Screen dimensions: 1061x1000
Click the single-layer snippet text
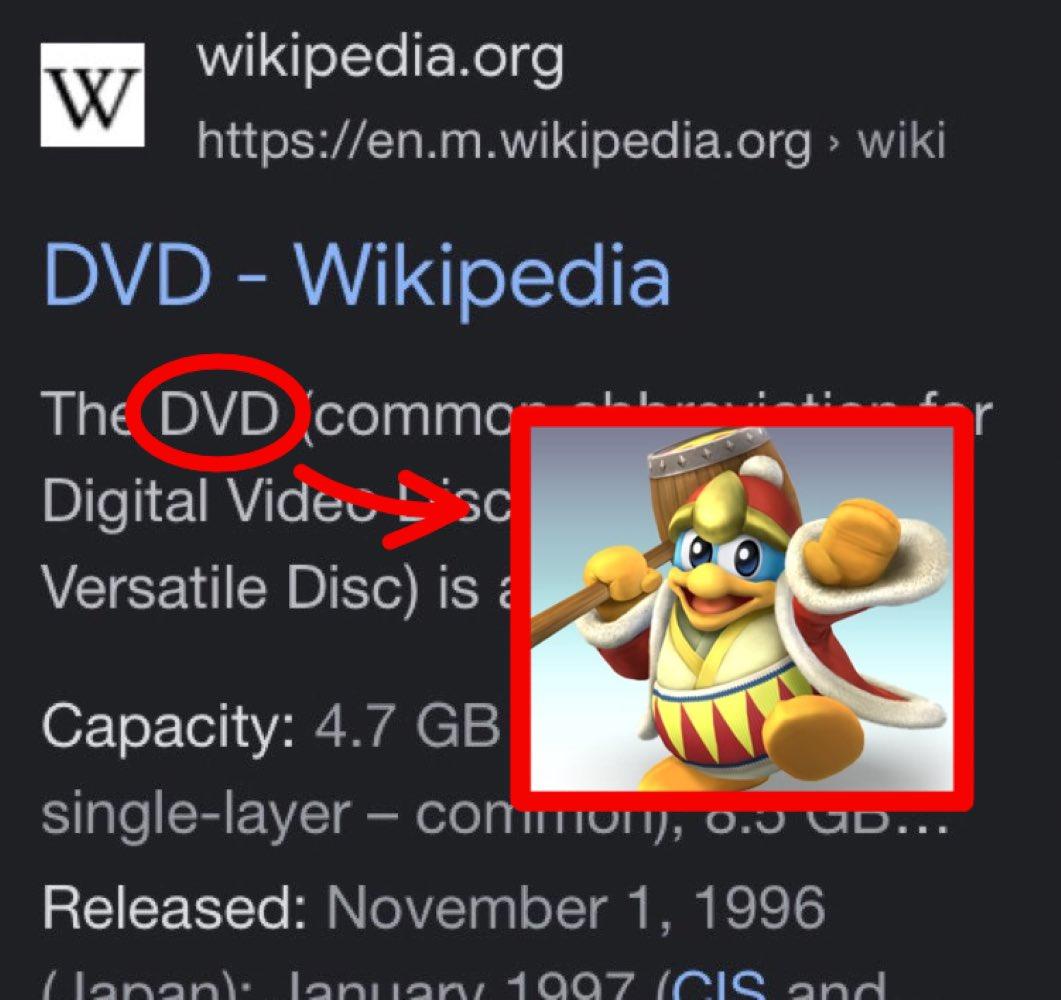197,815
